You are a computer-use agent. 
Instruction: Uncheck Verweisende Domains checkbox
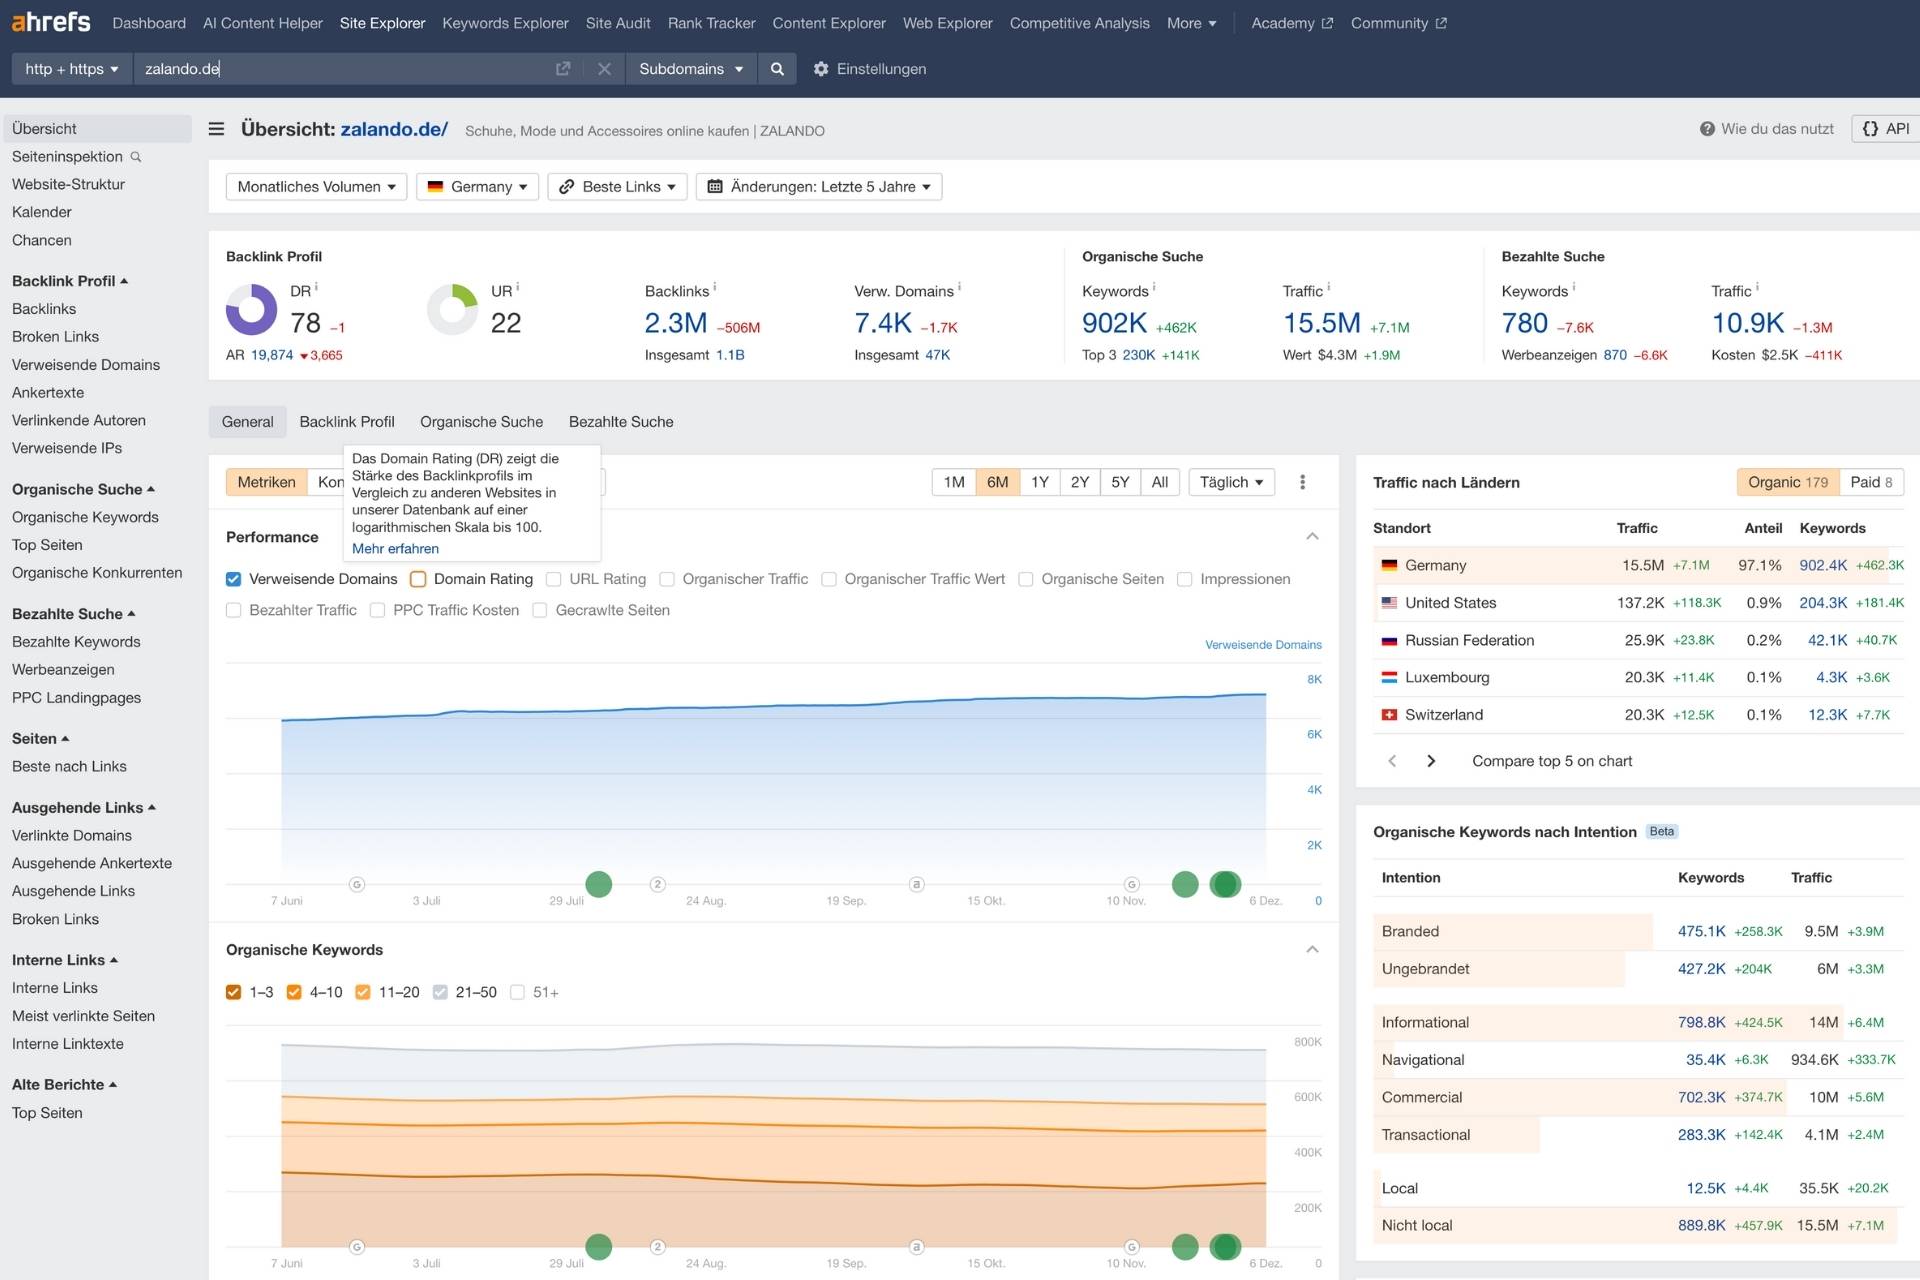(x=234, y=579)
